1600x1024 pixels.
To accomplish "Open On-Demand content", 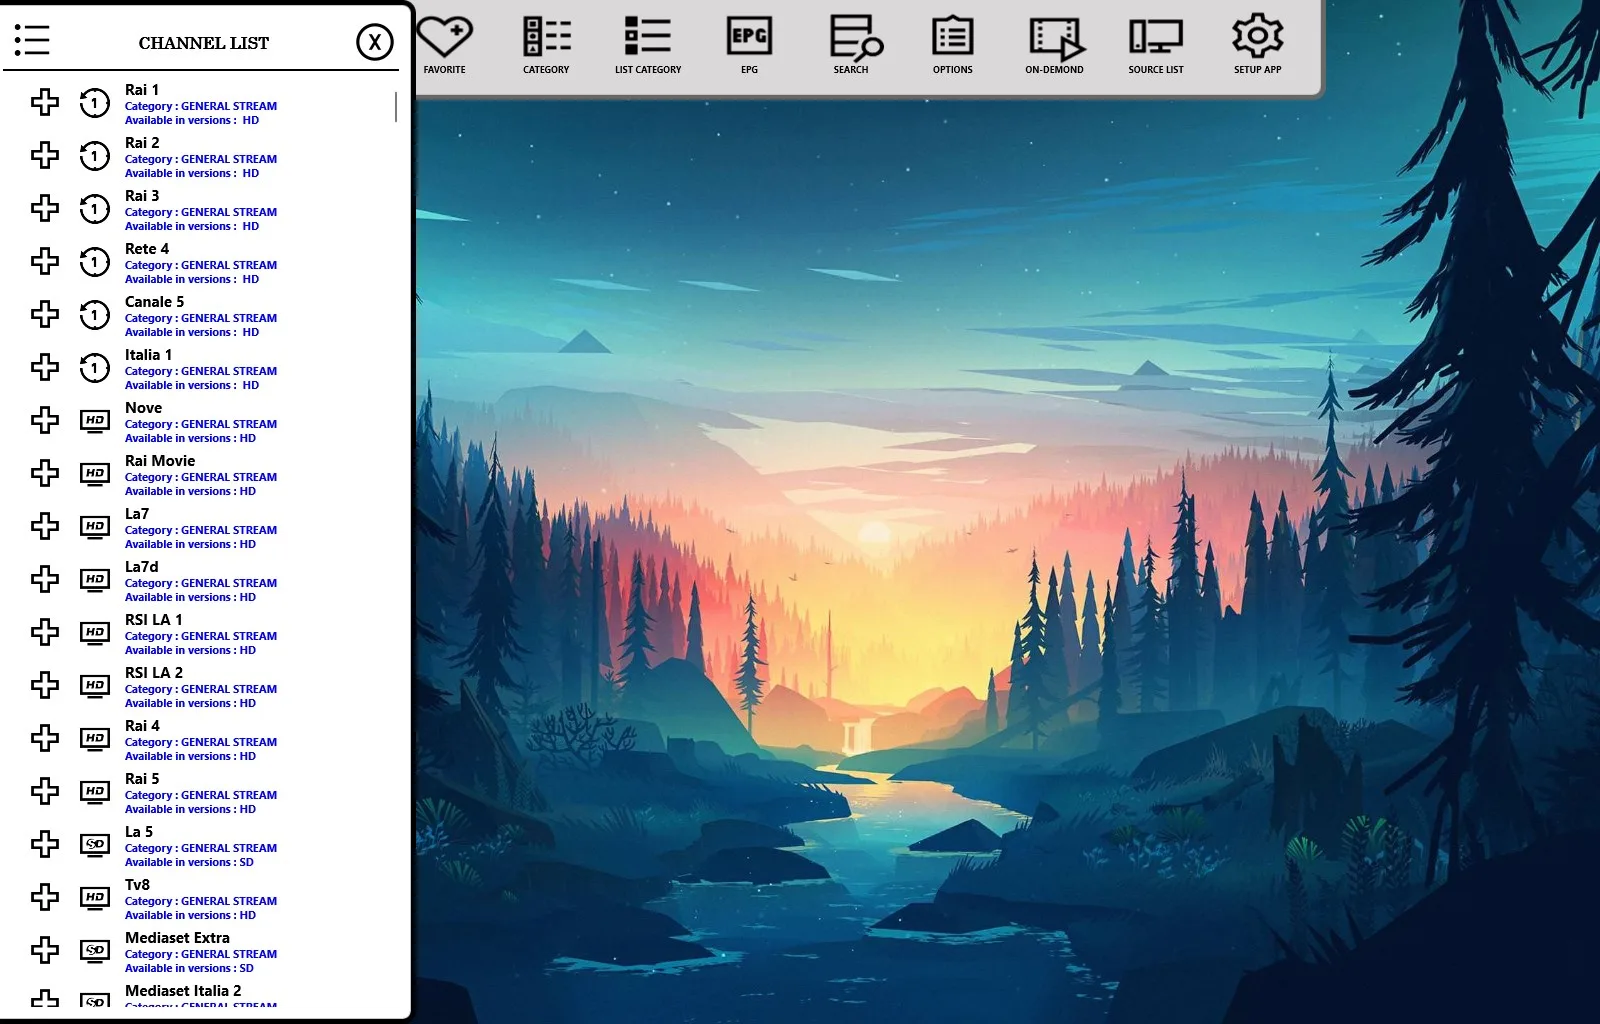I will click(x=1054, y=45).
